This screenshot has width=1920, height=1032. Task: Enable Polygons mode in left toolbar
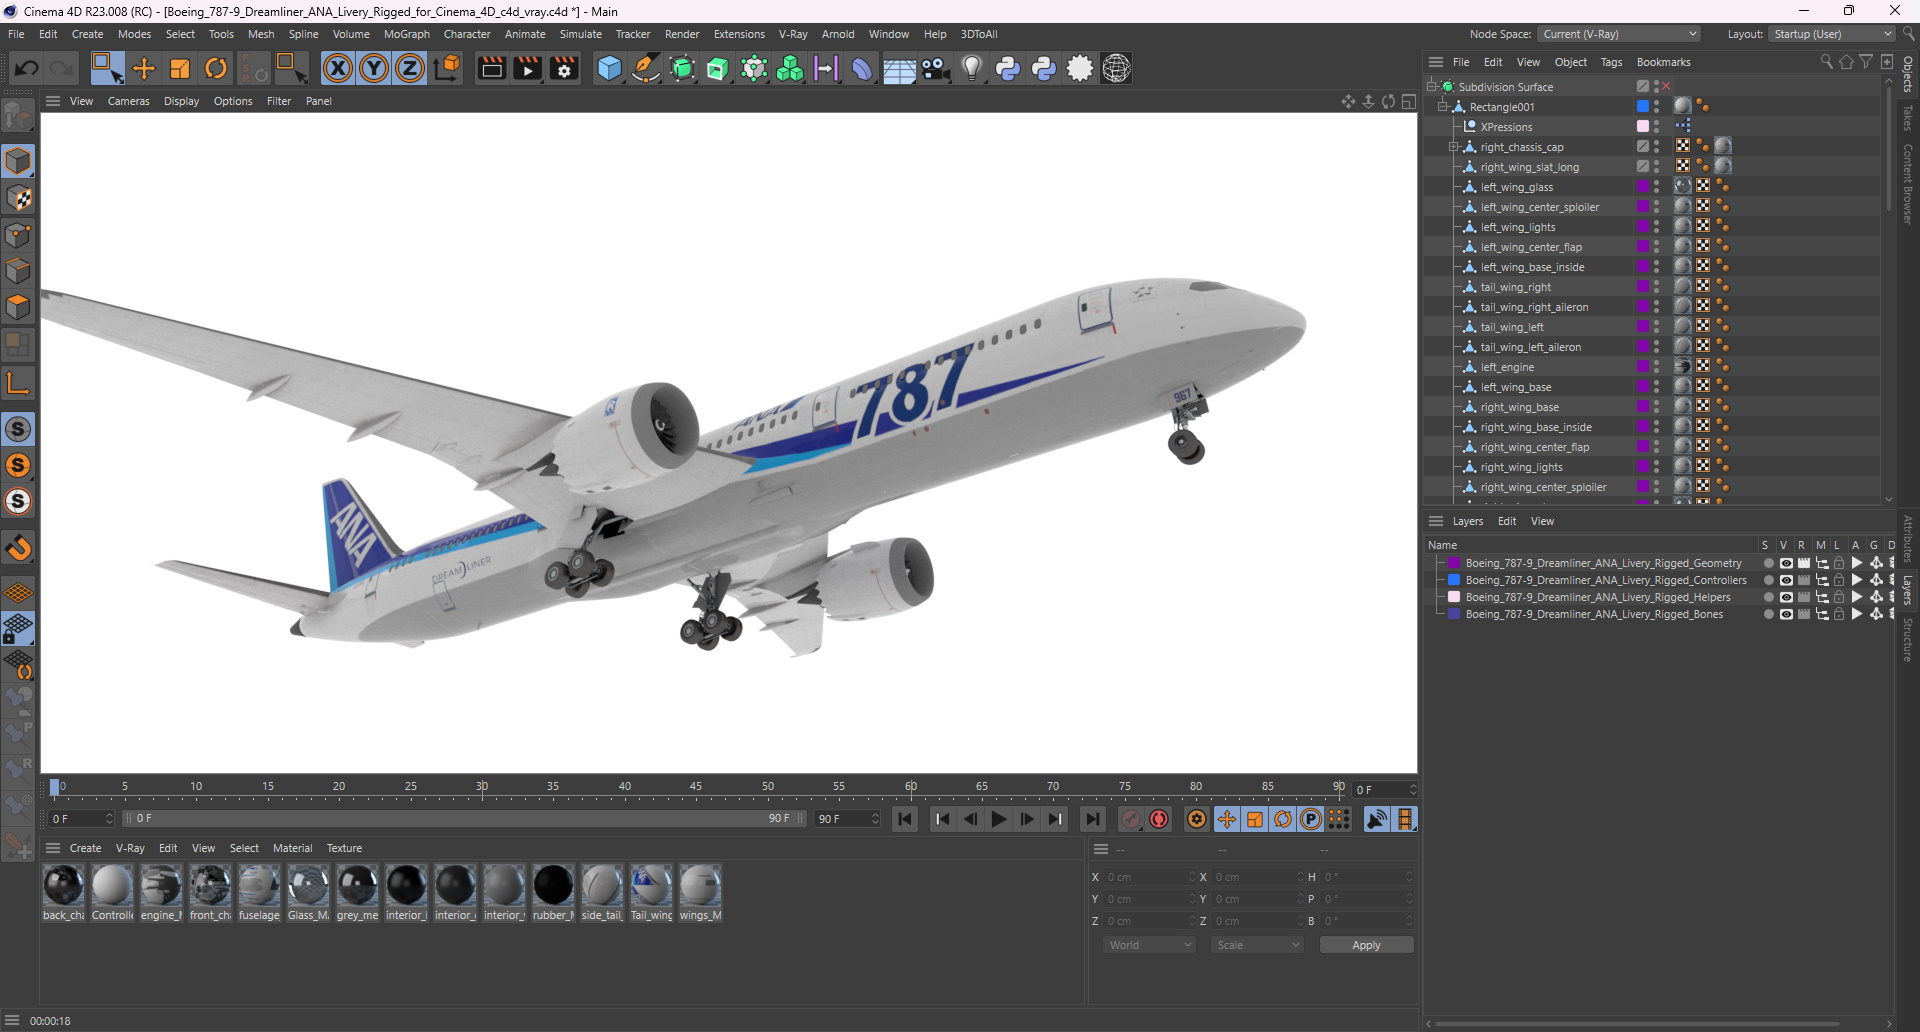tap(18, 308)
